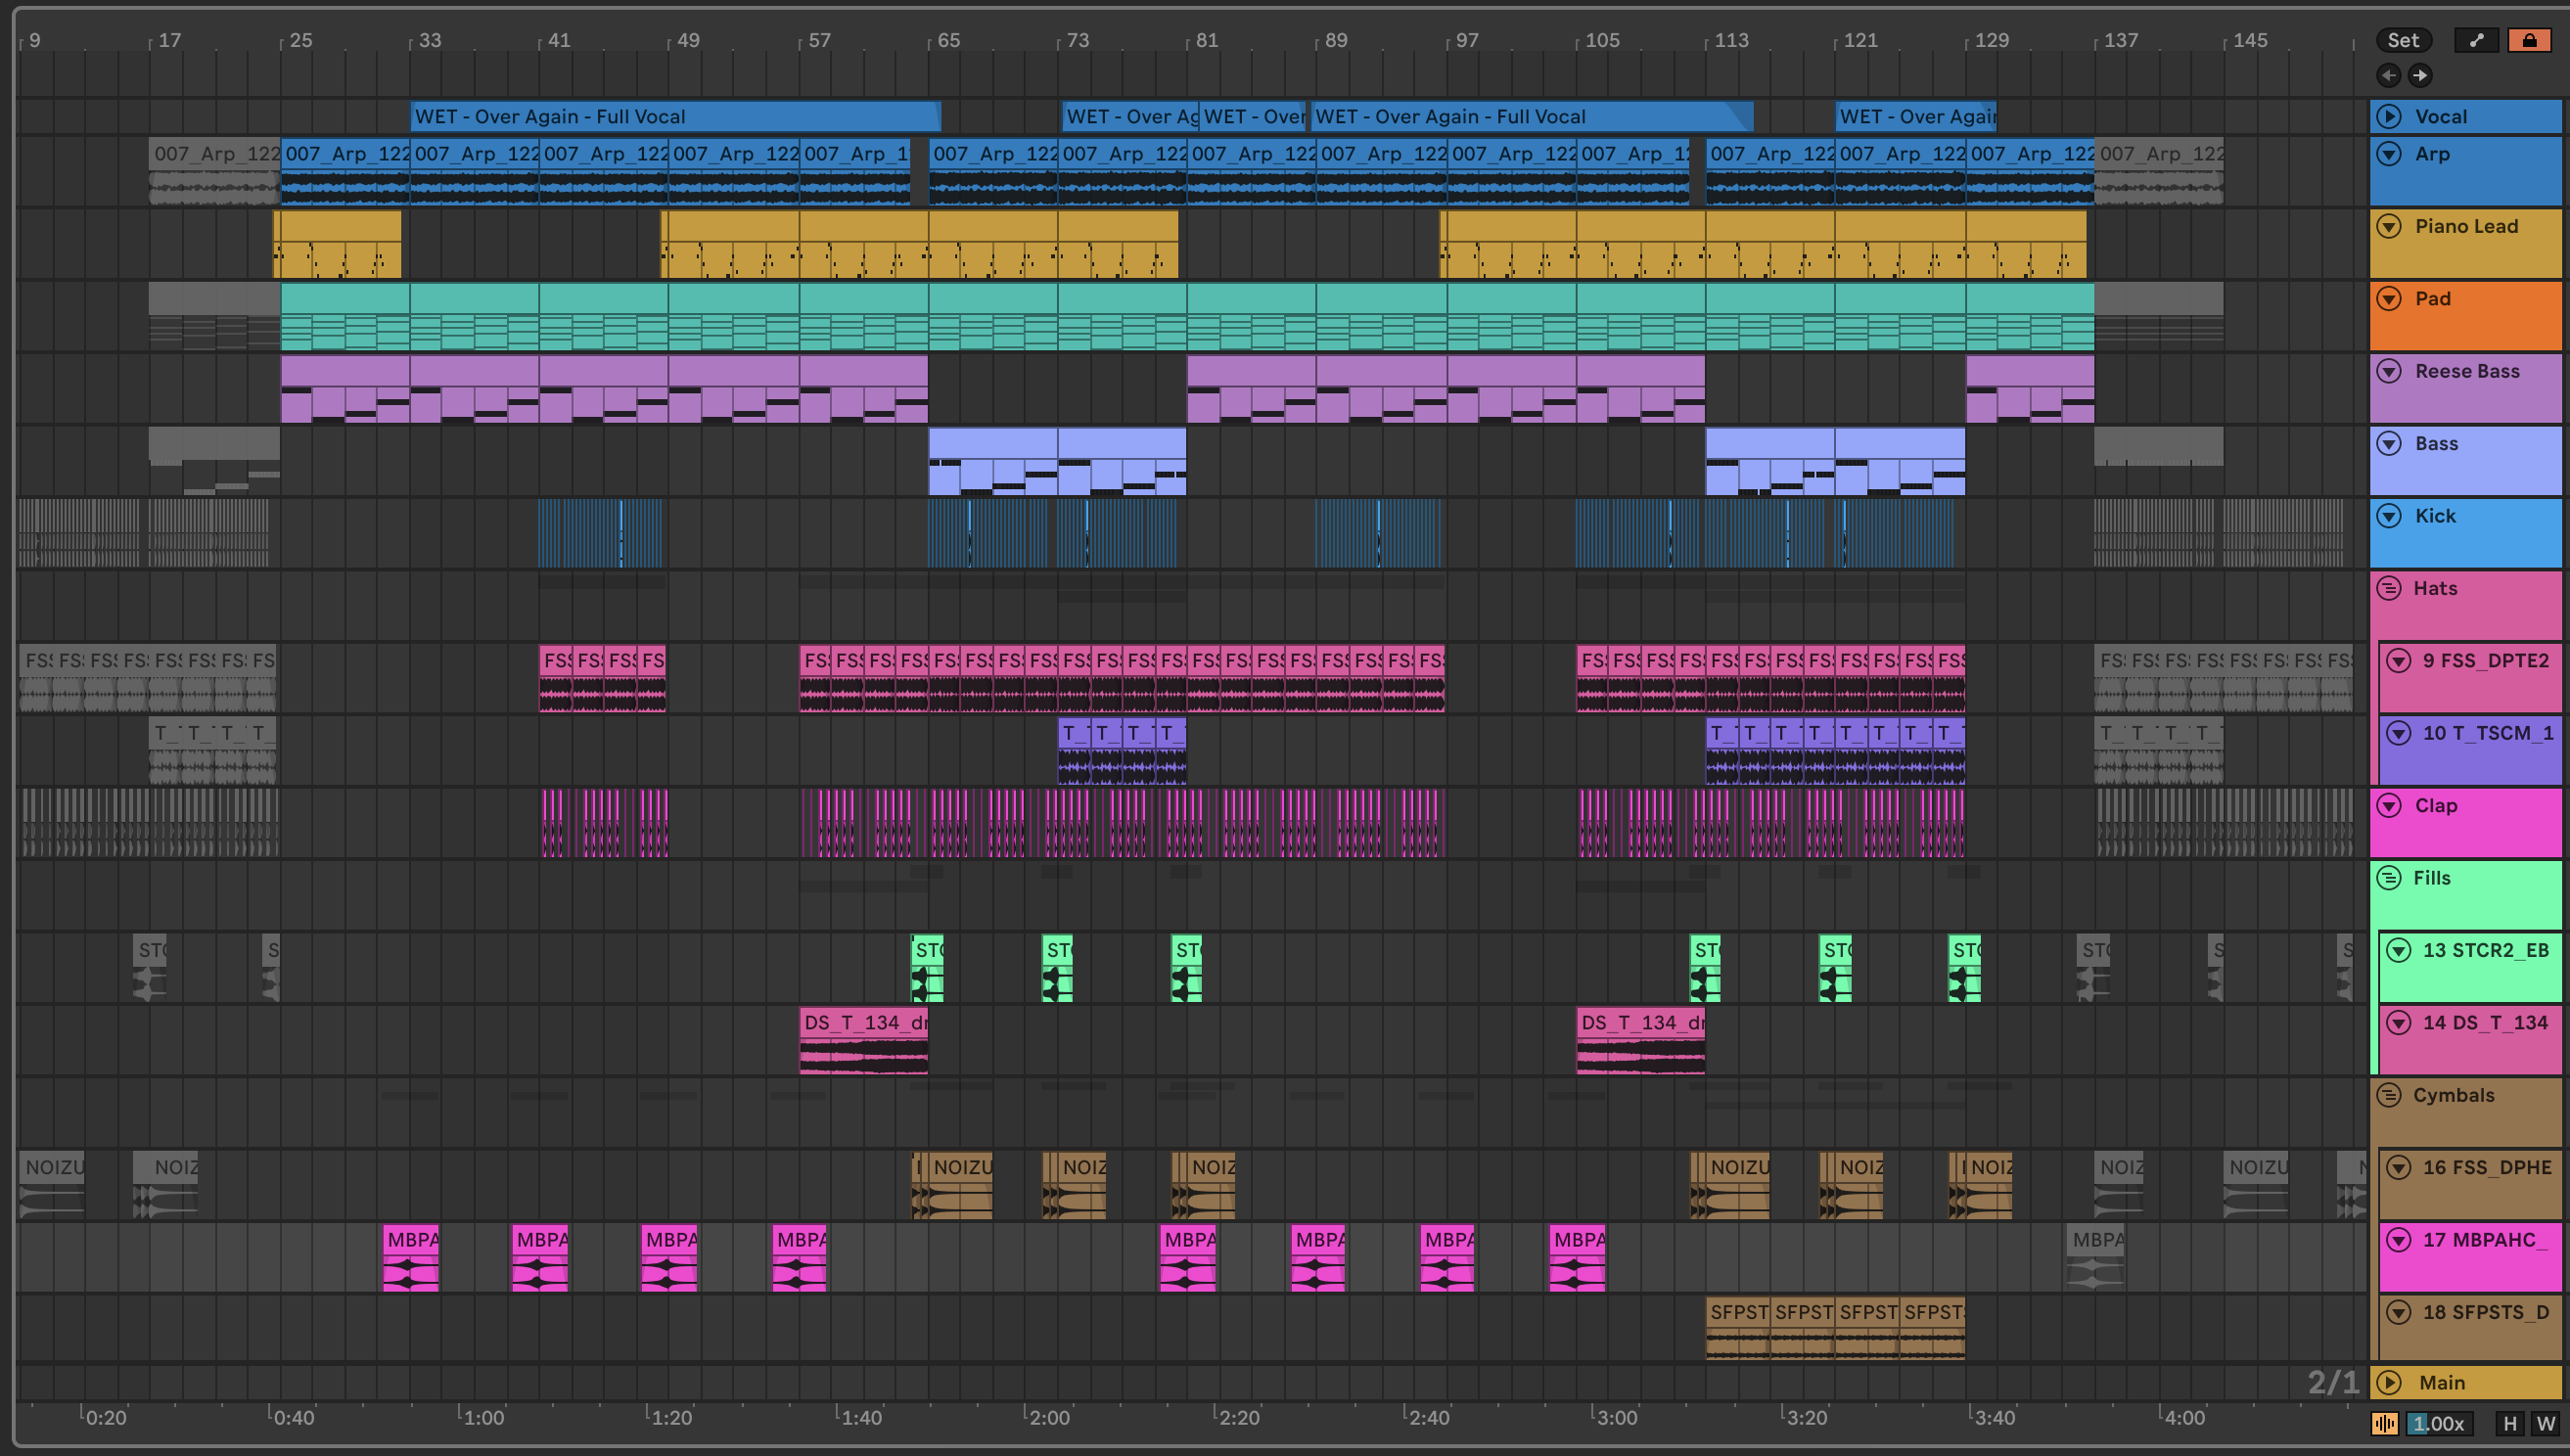Toggle Automation Mode with the node icon
The width and height of the screenshot is (2570, 1456).
[x=2476, y=40]
